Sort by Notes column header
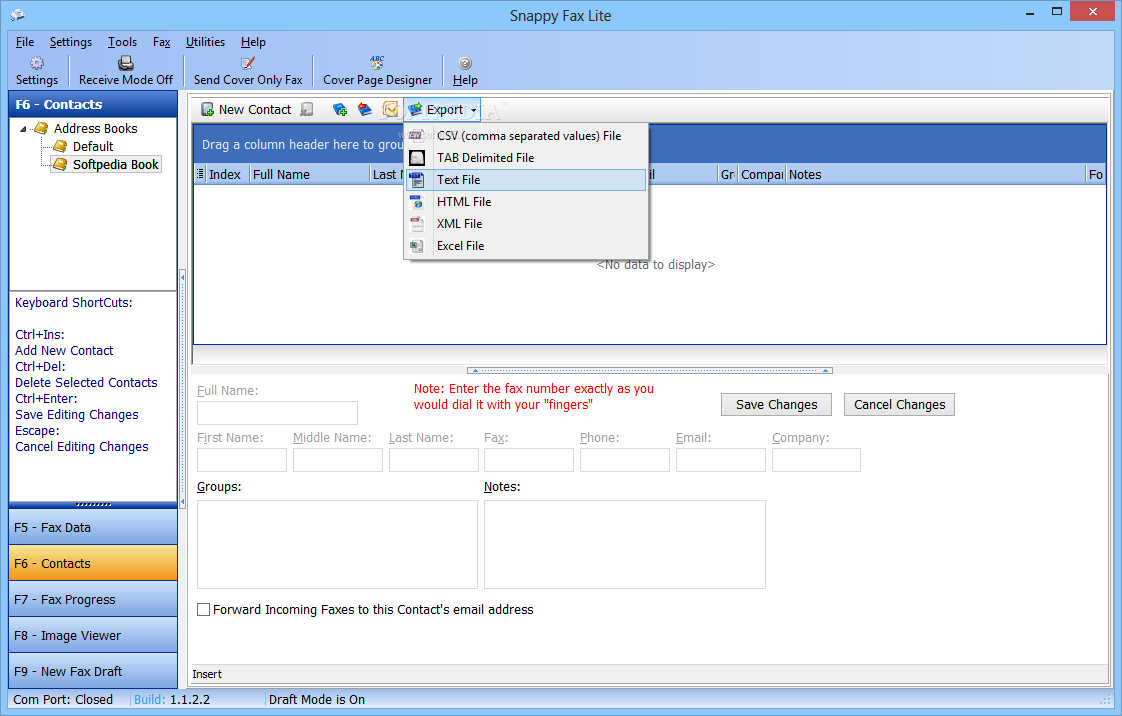This screenshot has height=716, width=1122. point(936,175)
